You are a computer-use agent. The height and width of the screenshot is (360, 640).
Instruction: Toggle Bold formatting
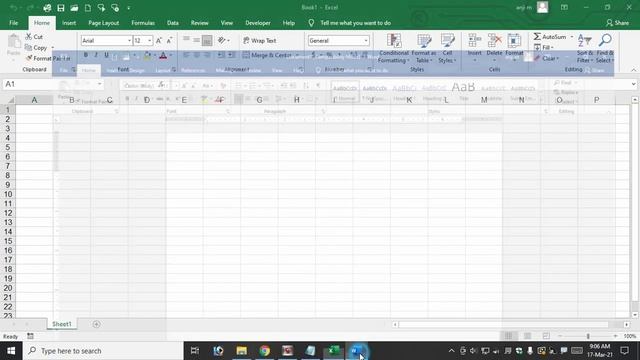[86, 55]
